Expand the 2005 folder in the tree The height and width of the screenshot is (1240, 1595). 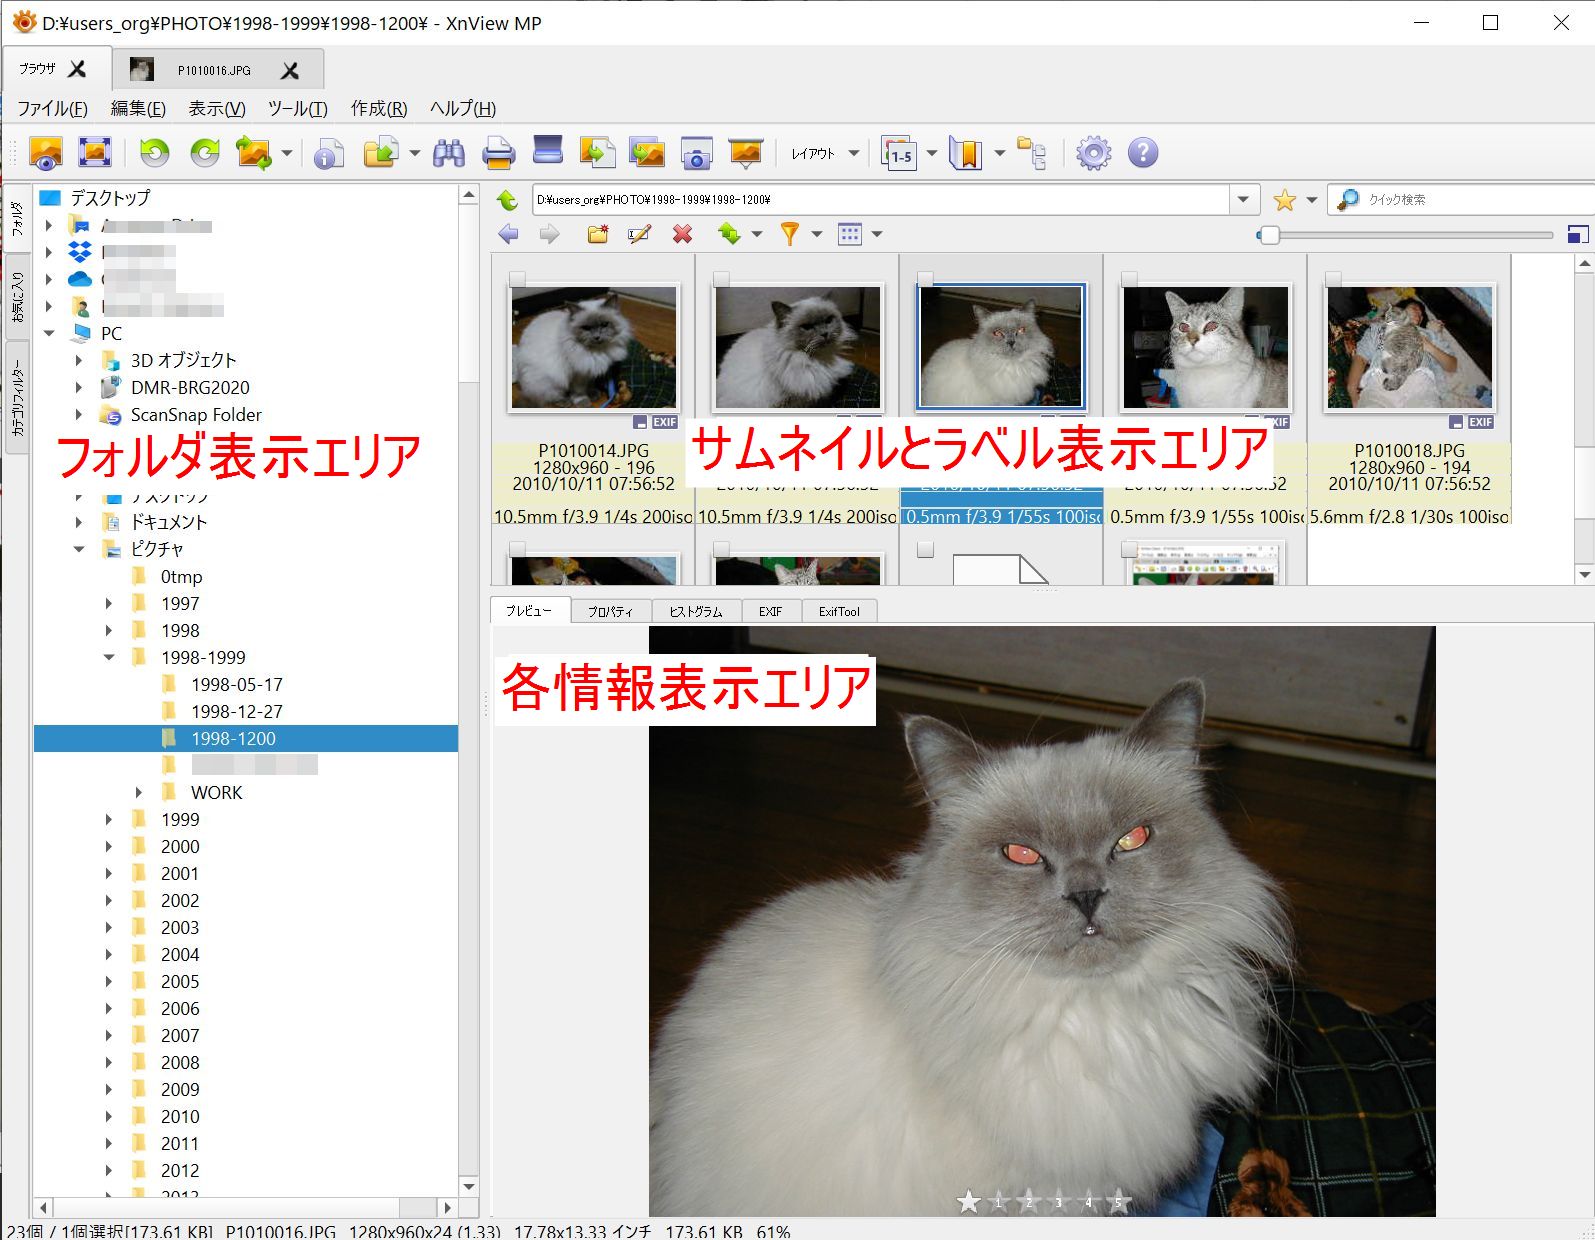coord(110,981)
